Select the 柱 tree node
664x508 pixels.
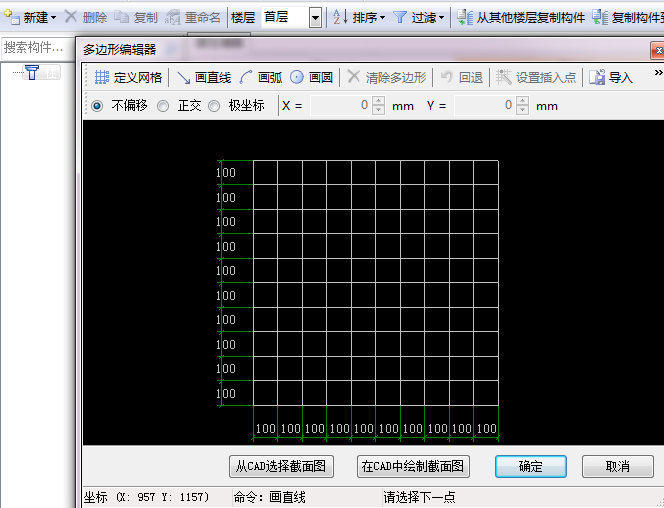pos(42,72)
